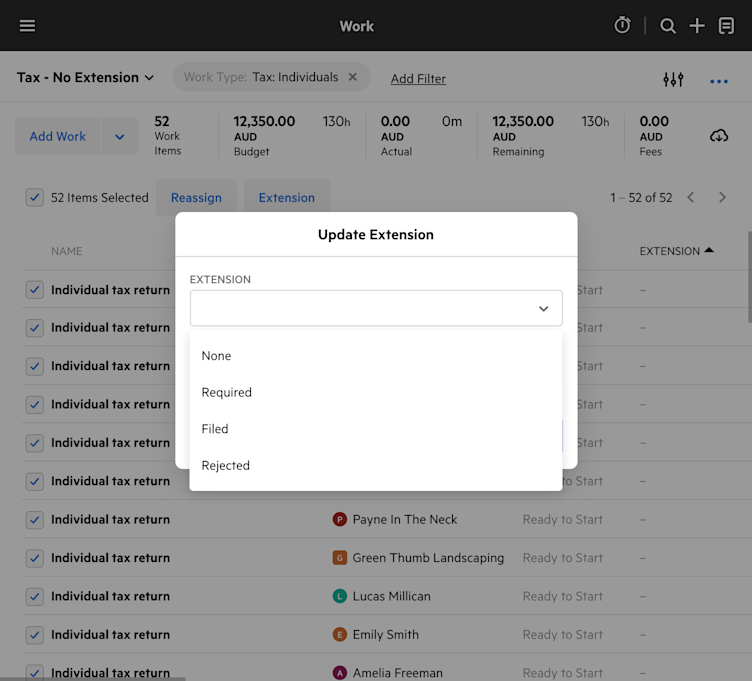Open the blue three-dot more options
Viewport: 752px width, 681px height.
tap(719, 82)
